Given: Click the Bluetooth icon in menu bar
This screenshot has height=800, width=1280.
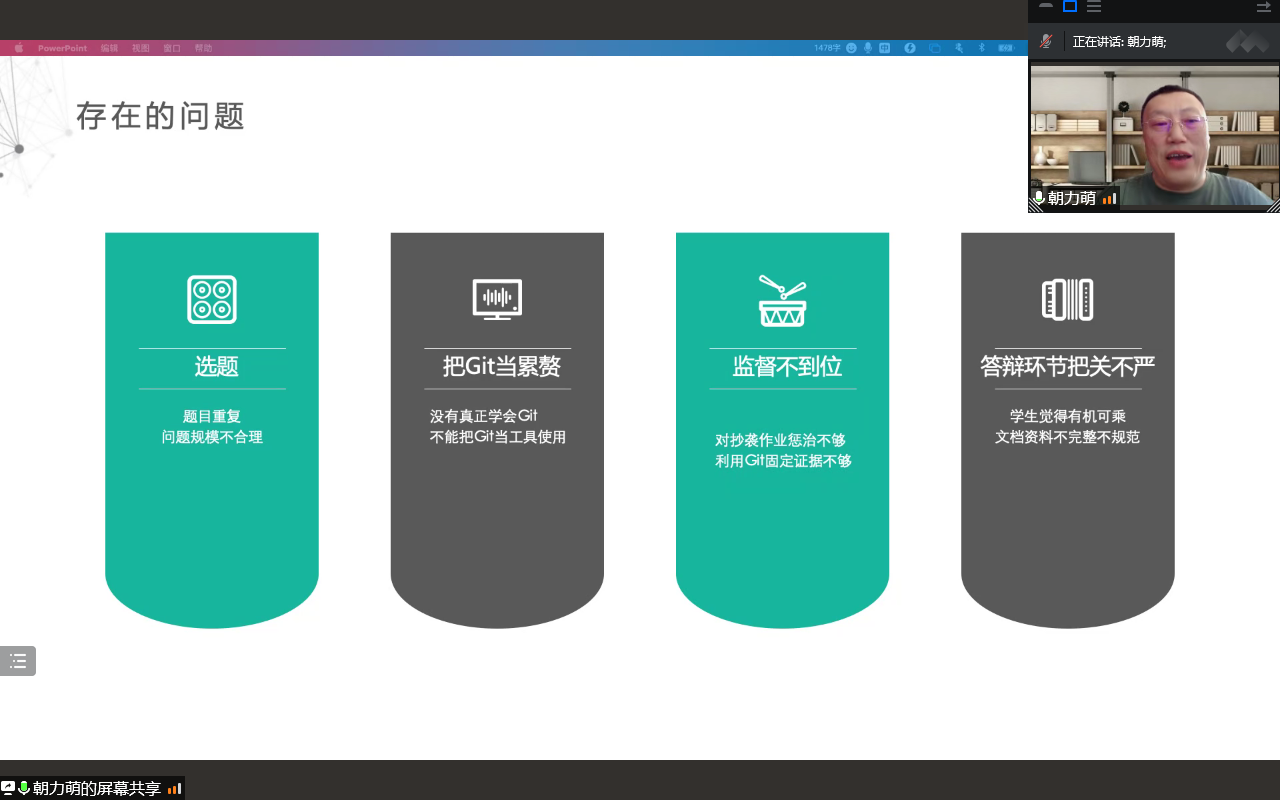Looking at the screenshot, I should pos(981,48).
